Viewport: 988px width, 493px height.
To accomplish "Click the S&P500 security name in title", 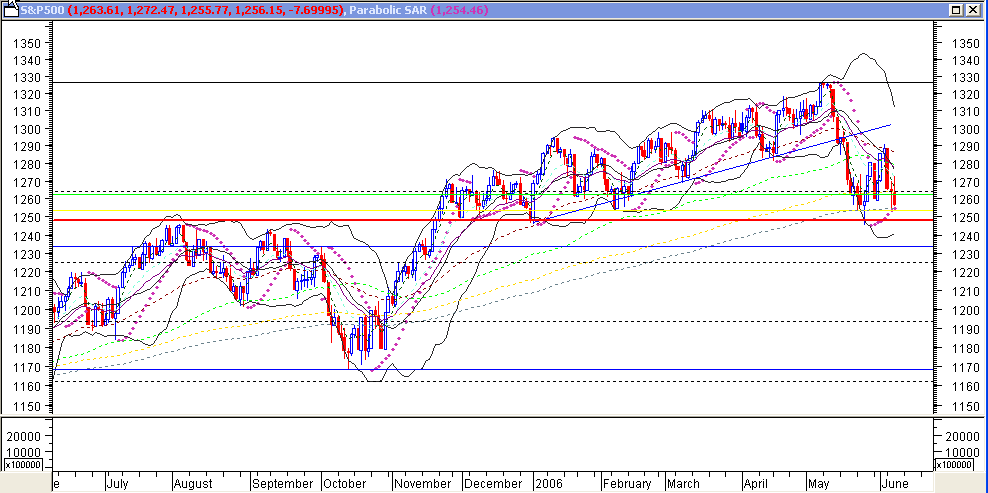I will click(x=40, y=10).
